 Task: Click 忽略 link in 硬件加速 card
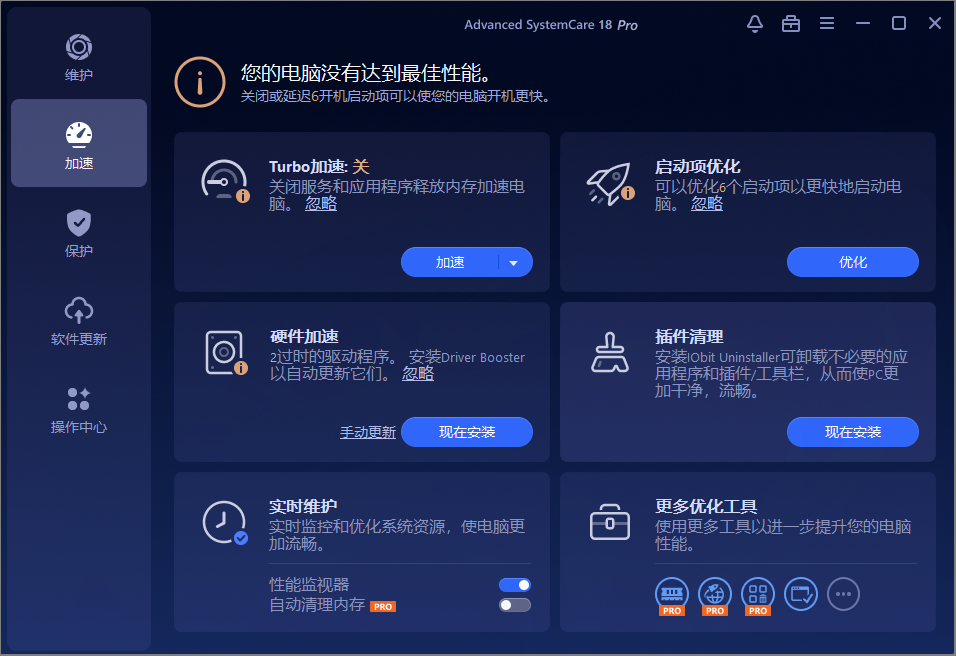(x=418, y=373)
